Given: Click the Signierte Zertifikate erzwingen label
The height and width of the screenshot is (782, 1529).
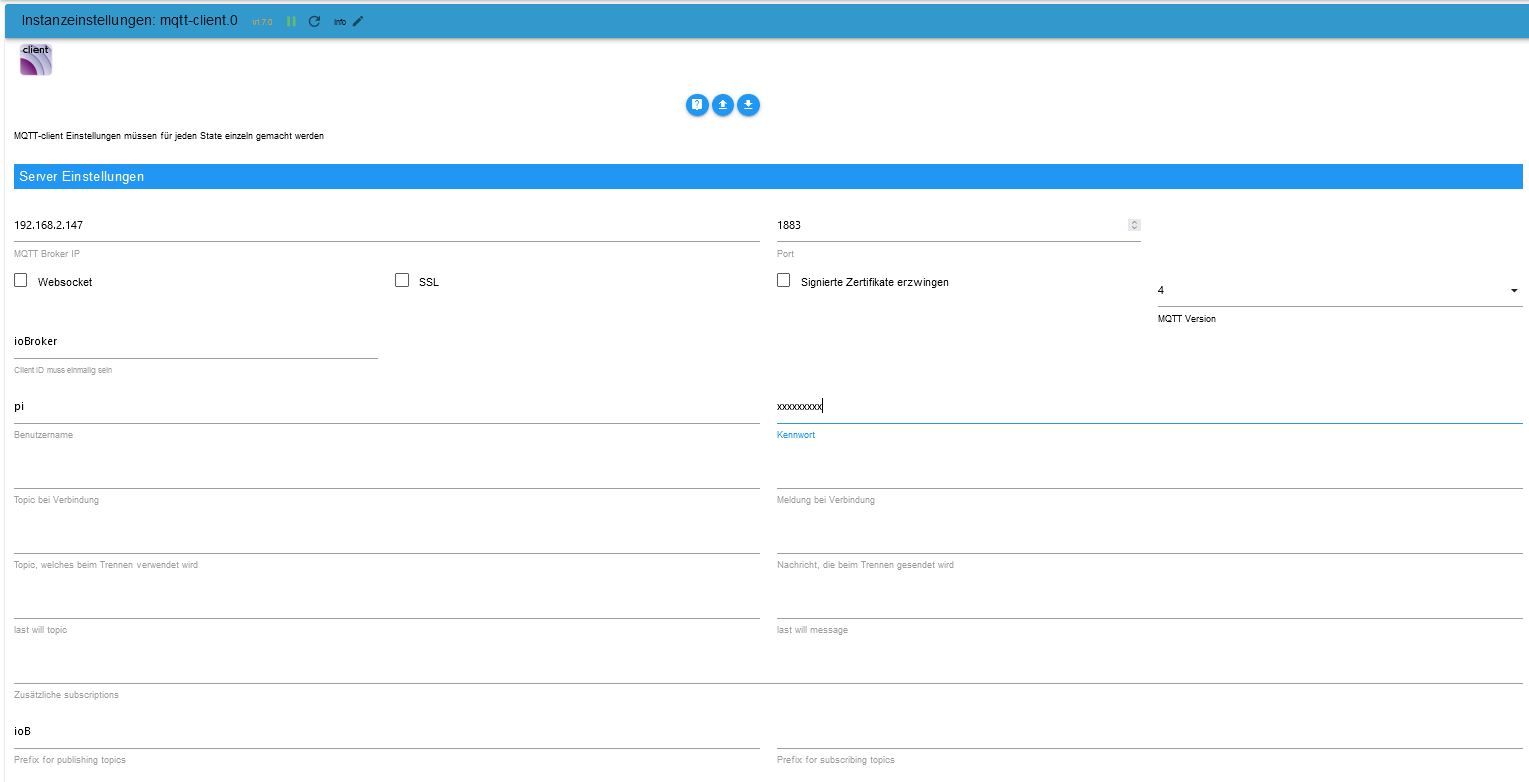Looking at the screenshot, I should click(x=875, y=282).
